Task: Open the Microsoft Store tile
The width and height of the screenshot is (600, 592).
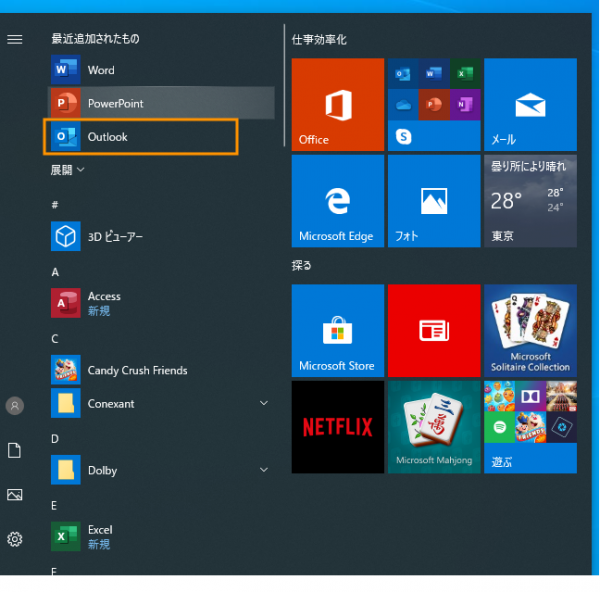Action: click(x=338, y=331)
